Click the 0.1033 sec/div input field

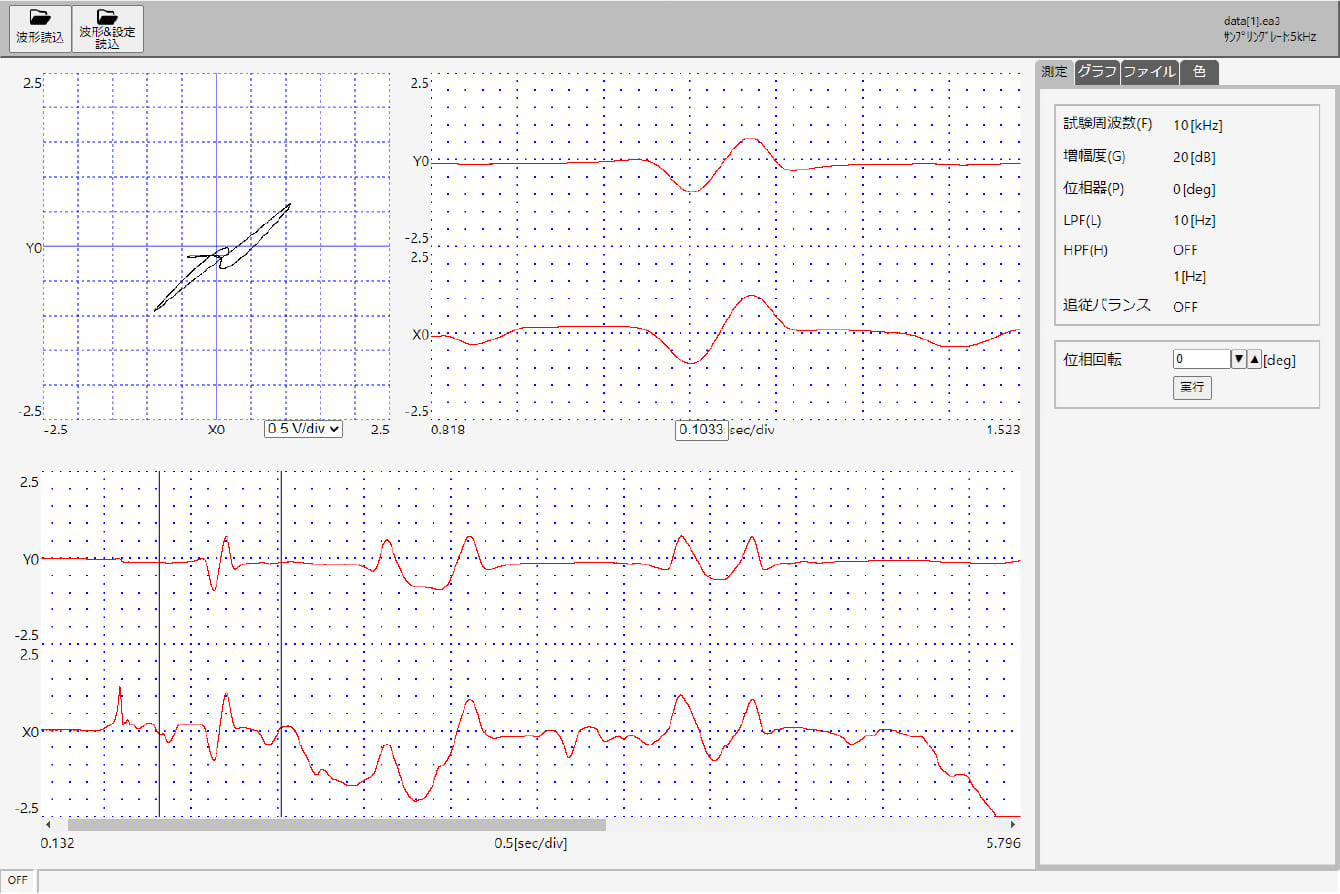pos(702,430)
